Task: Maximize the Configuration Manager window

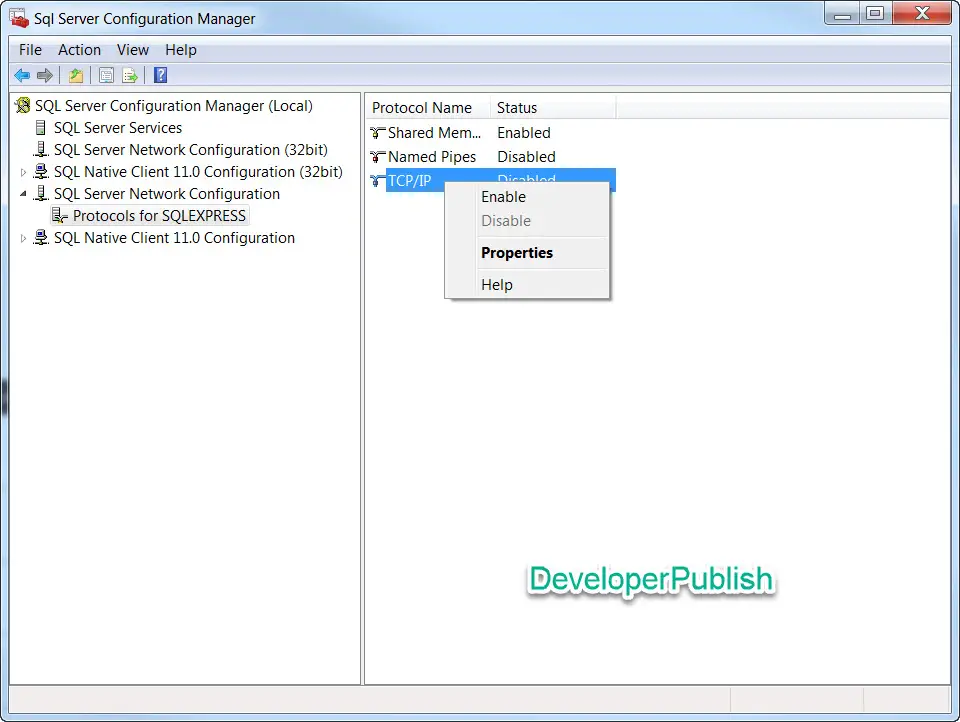Action: coord(876,13)
